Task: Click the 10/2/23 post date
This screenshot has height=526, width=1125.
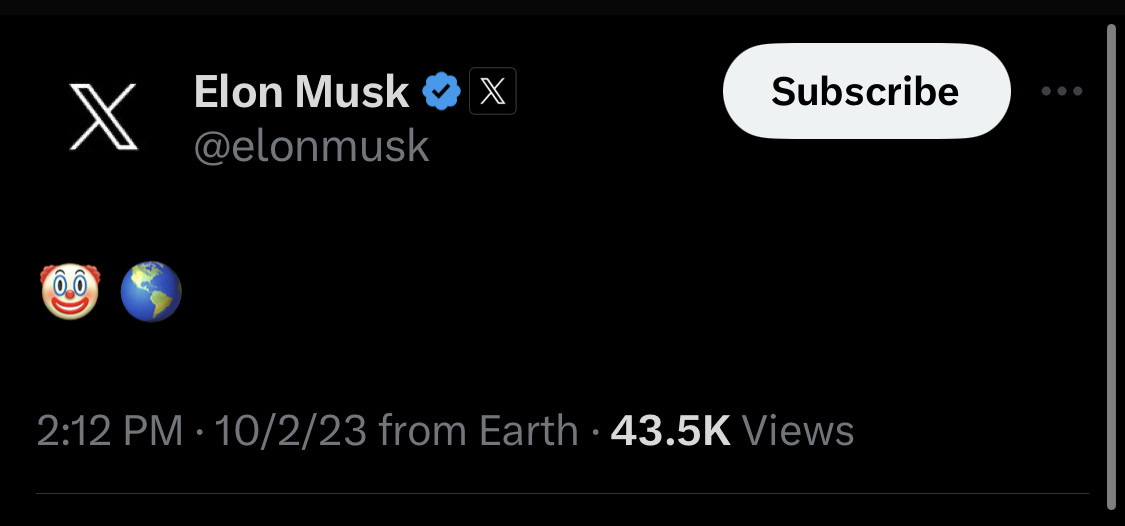Action: pyautogui.click(x=291, y=431)
